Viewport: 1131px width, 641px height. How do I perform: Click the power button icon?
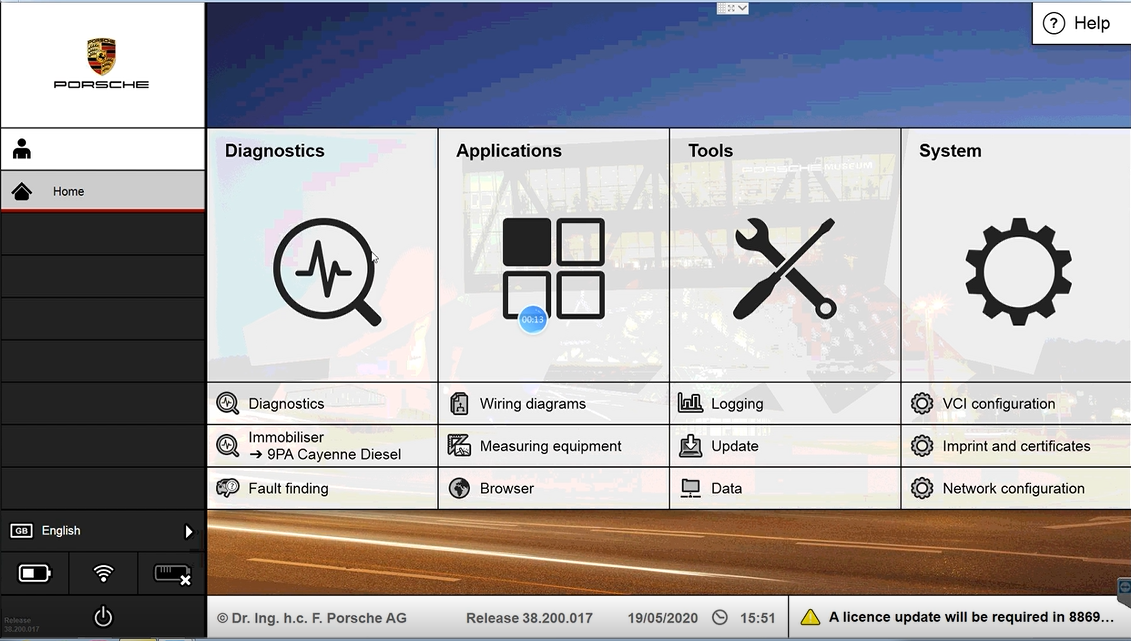point(103,617)
